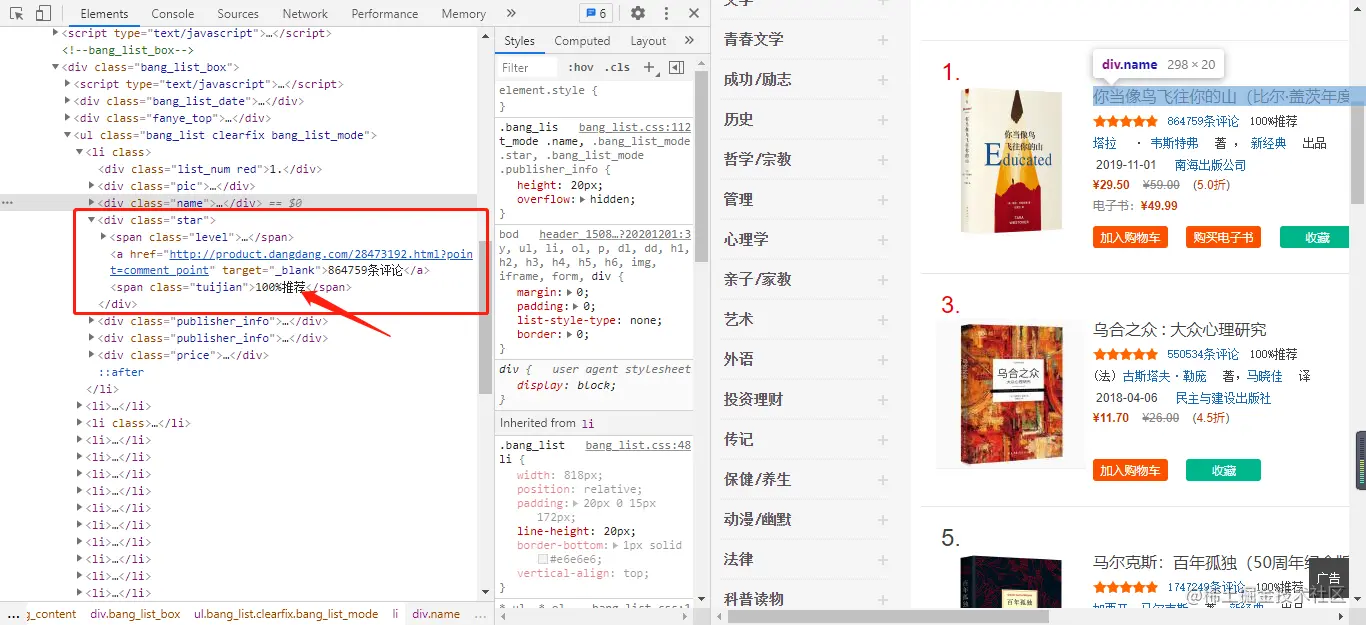Screen dimensions: 1366x625
Task: Open DevTools settings gear
Action: 638,14
